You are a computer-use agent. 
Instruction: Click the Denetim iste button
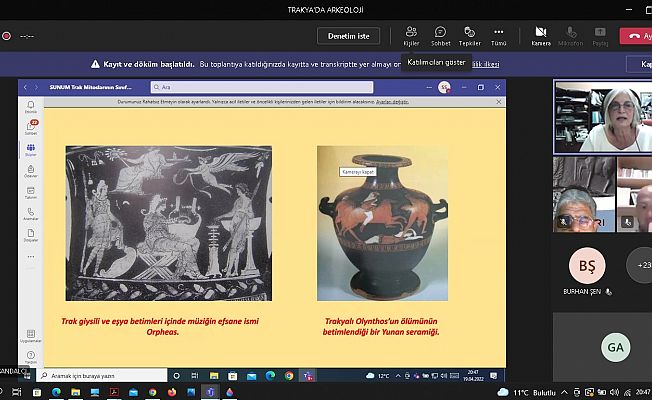point(348,36)
